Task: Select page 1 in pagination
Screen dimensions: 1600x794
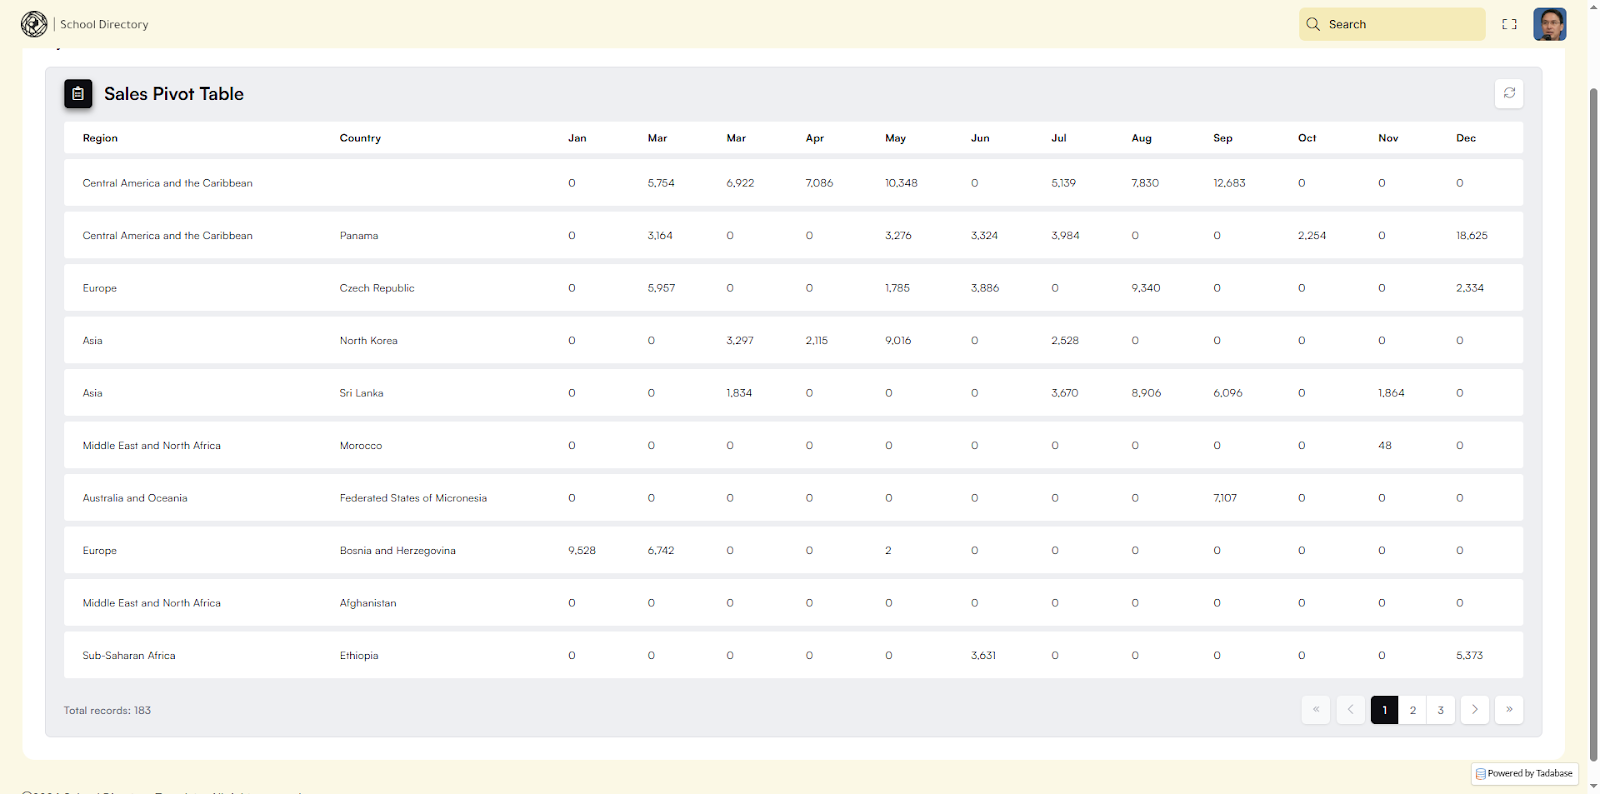Action: tap(1384, 710)
